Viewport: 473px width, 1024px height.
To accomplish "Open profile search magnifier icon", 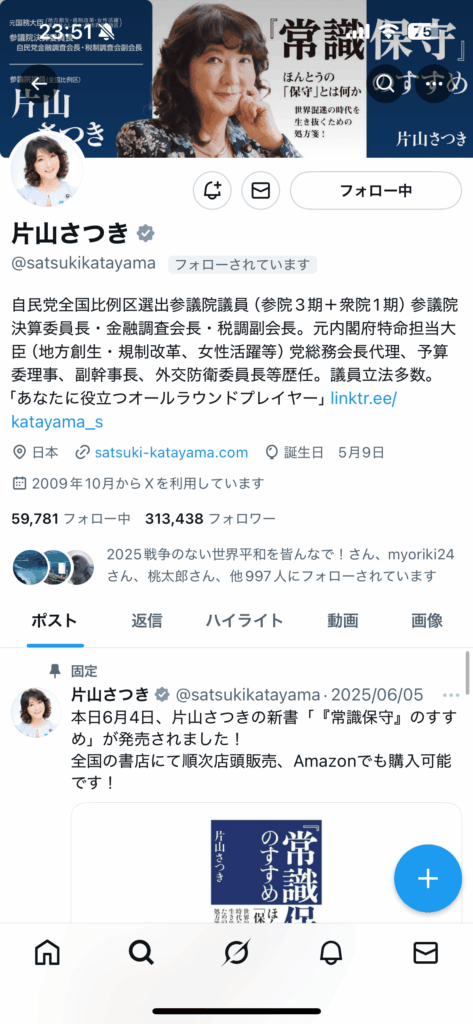I will [385, 84].
